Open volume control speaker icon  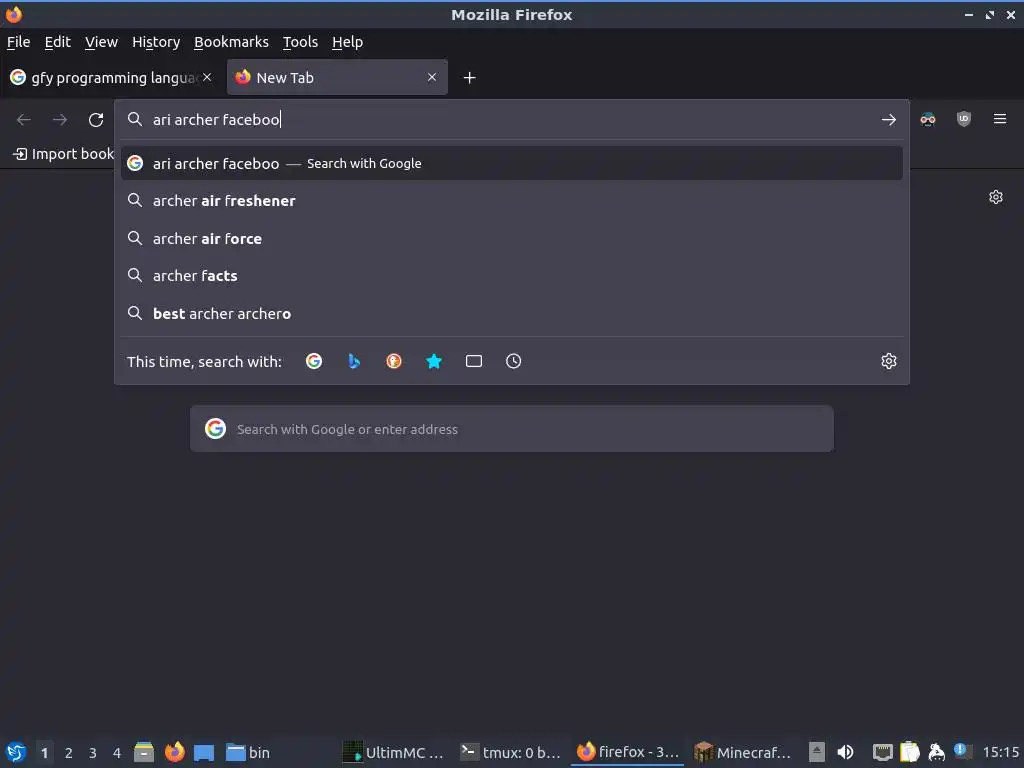coord(845,752)
